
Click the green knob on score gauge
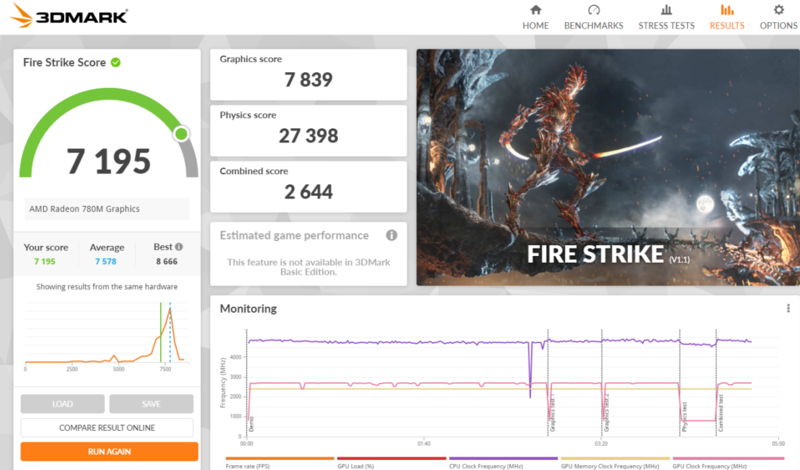(181, 133)
